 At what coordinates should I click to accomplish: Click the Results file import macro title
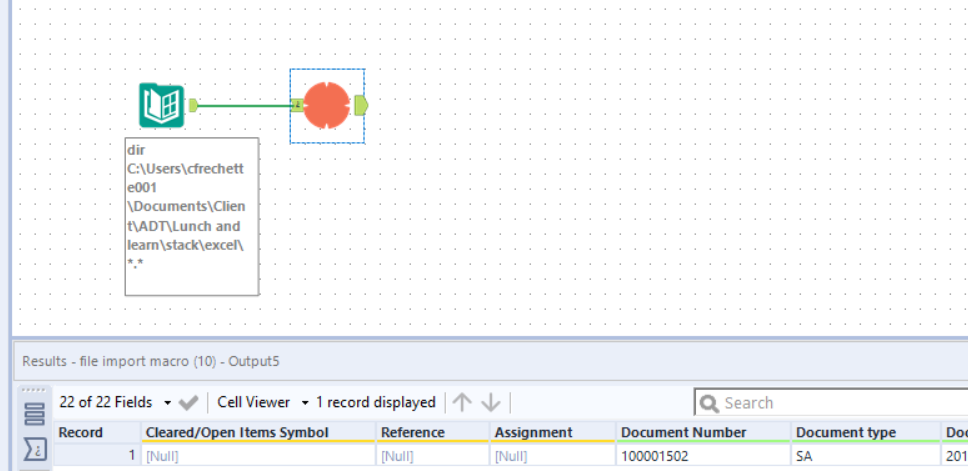click(151, 361)
